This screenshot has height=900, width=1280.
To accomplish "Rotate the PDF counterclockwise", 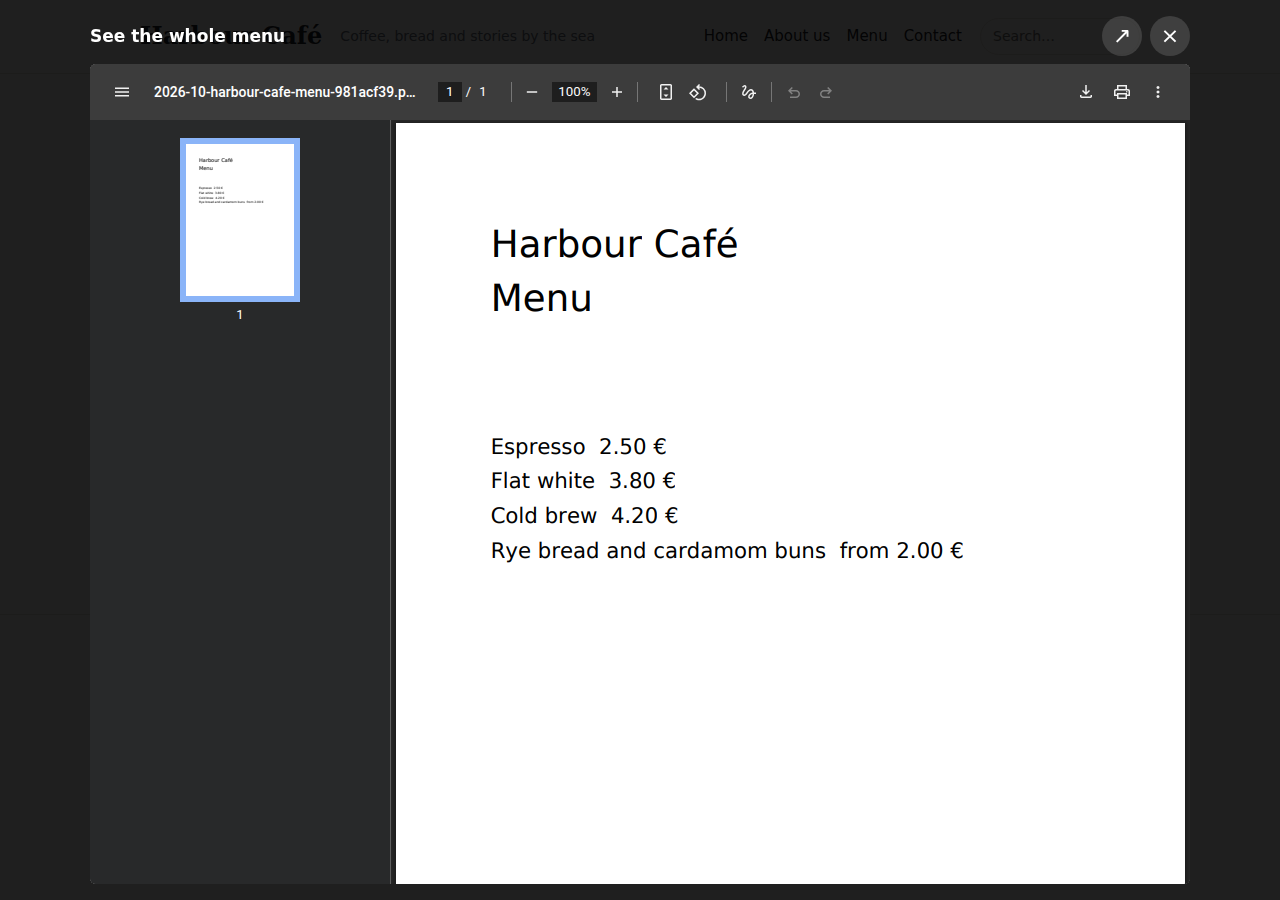I will click(x=698, y=92).
